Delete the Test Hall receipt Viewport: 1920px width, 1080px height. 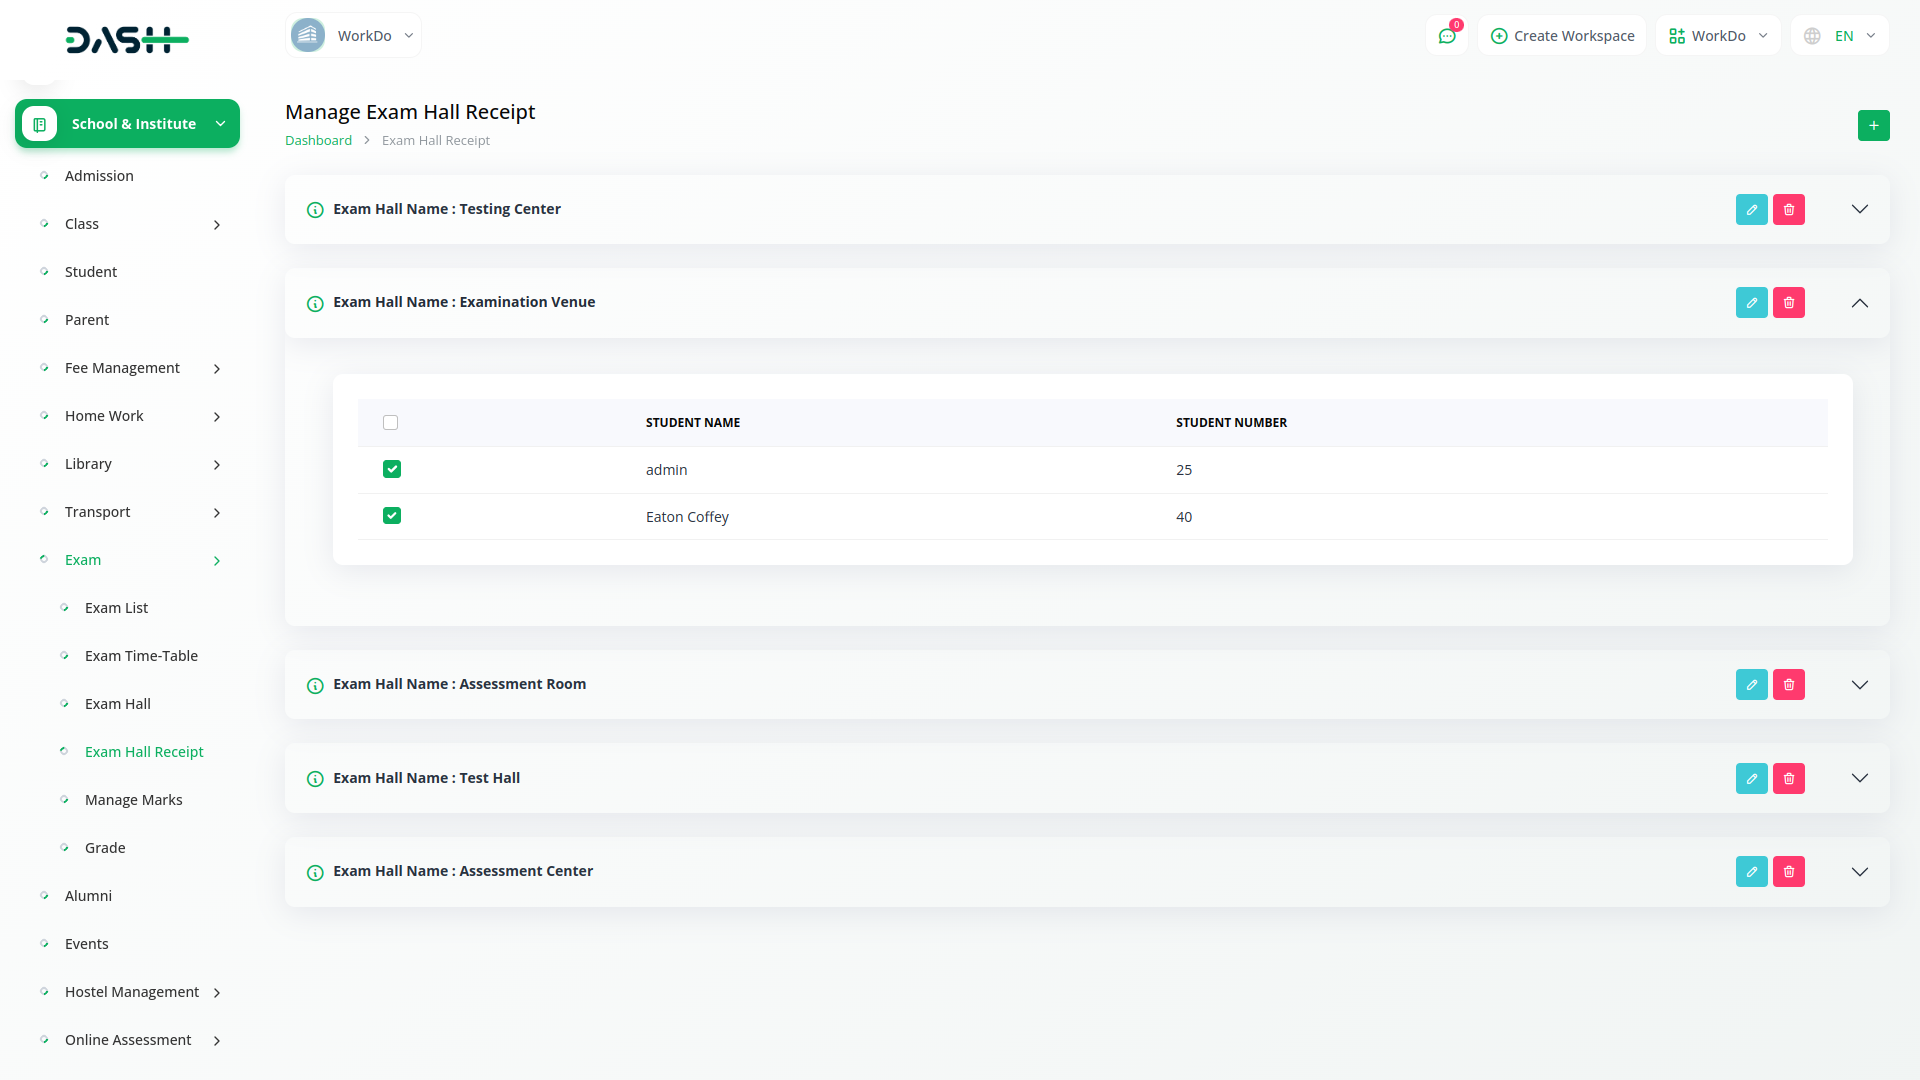[1788, 779]
